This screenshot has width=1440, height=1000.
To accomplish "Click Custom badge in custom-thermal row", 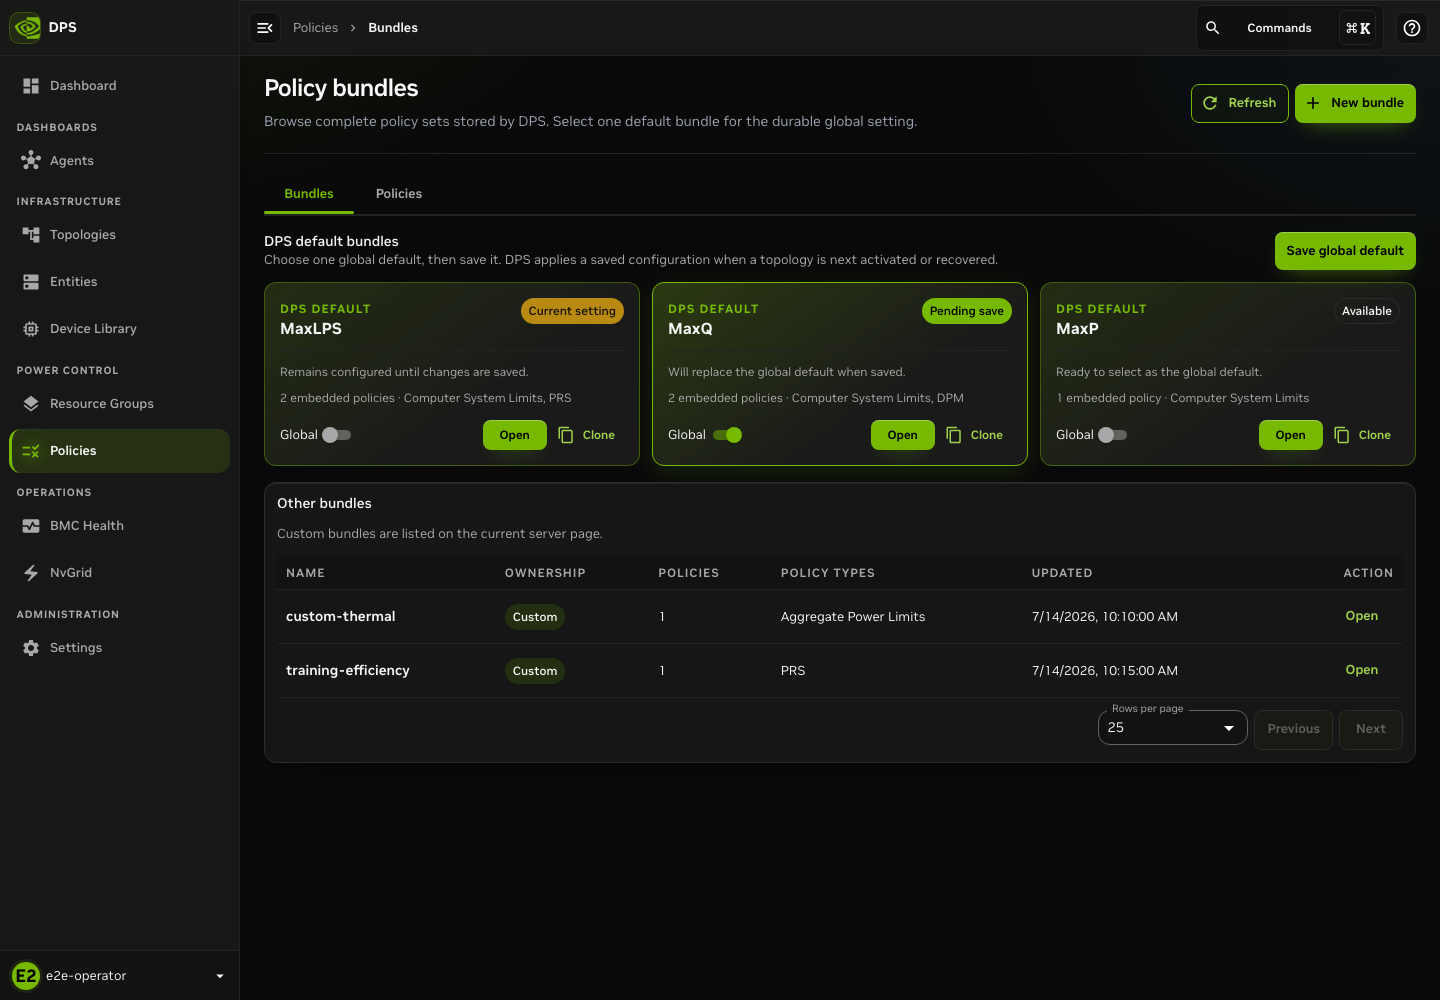I will coord(535,617).
